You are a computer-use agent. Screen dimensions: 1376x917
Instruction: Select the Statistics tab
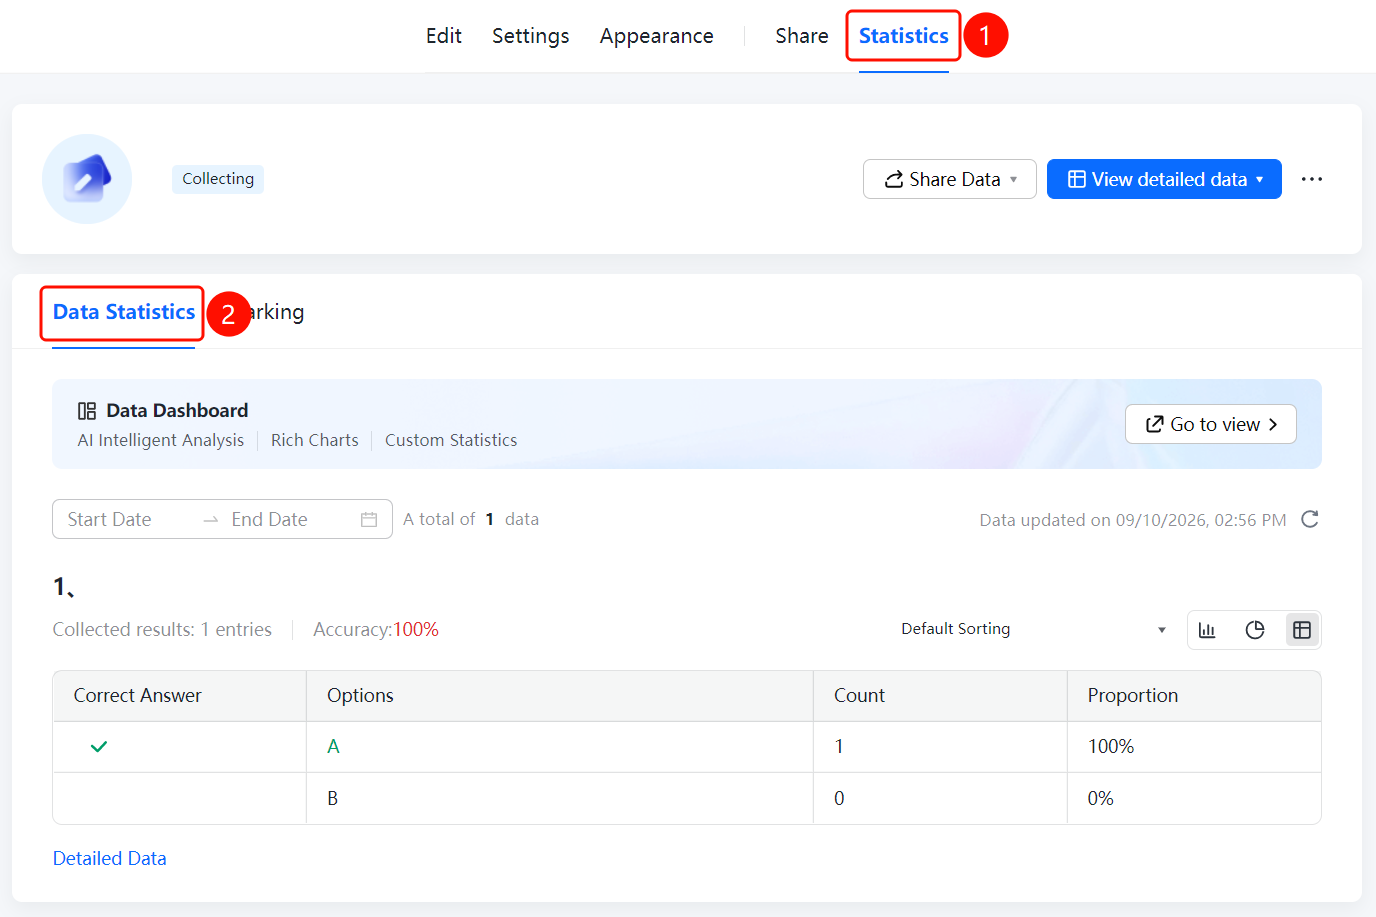click(904, 36)
